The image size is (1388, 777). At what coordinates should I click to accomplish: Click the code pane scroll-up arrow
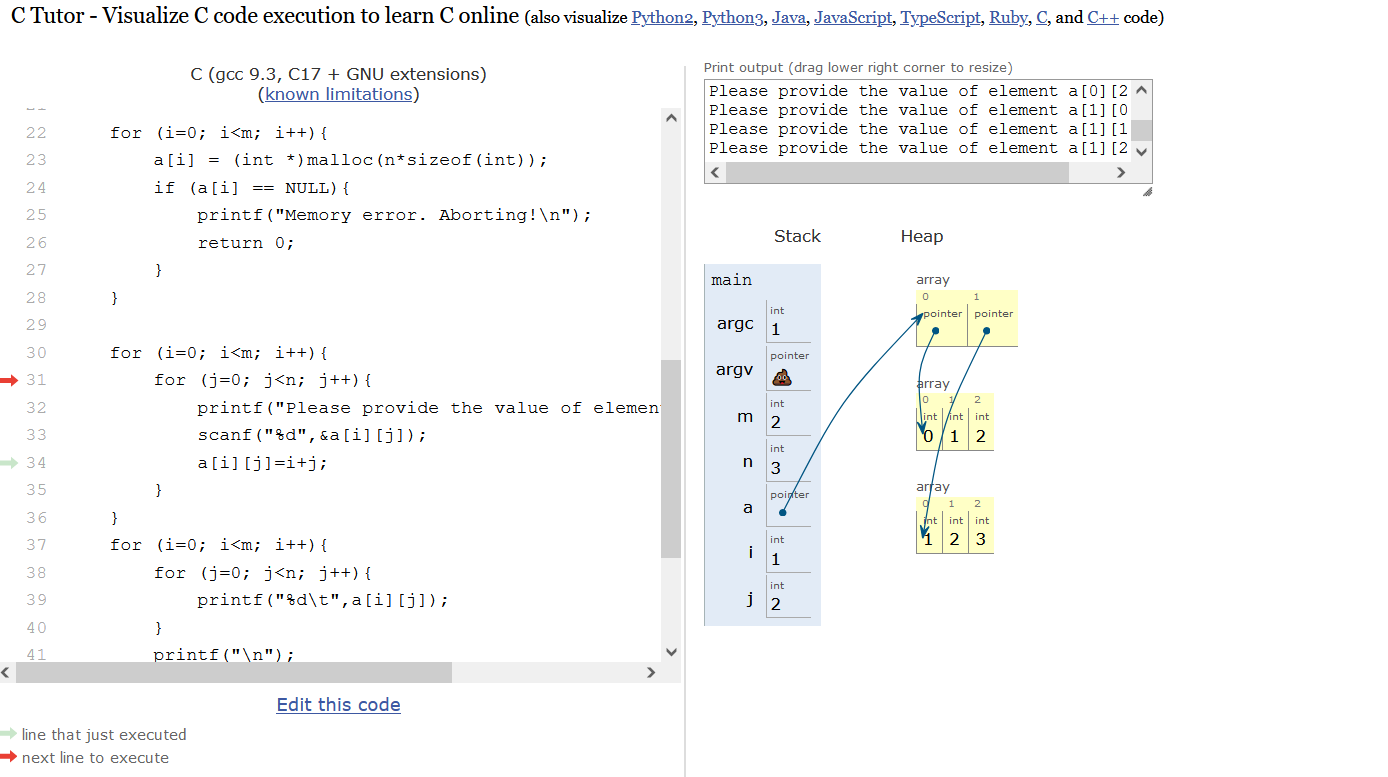(x=671, y=119)
